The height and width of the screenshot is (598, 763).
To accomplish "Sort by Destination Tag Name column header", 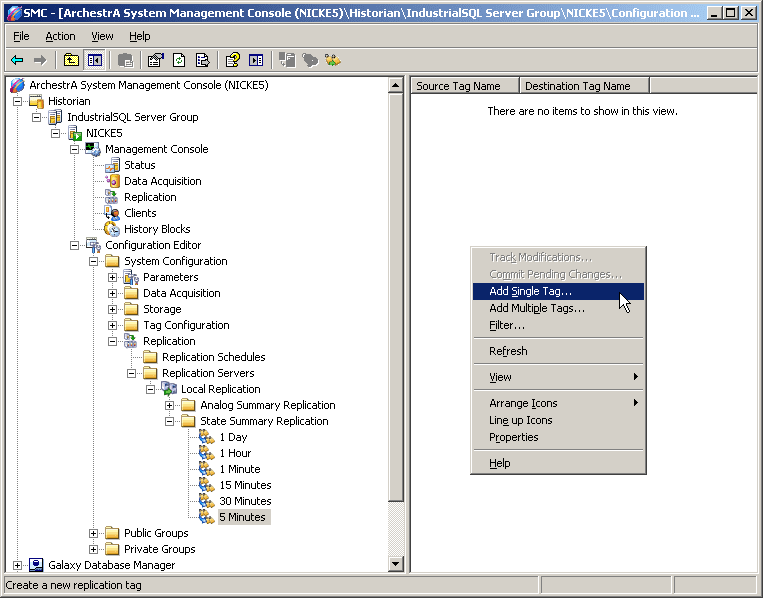I will click(x=584, y=86).
